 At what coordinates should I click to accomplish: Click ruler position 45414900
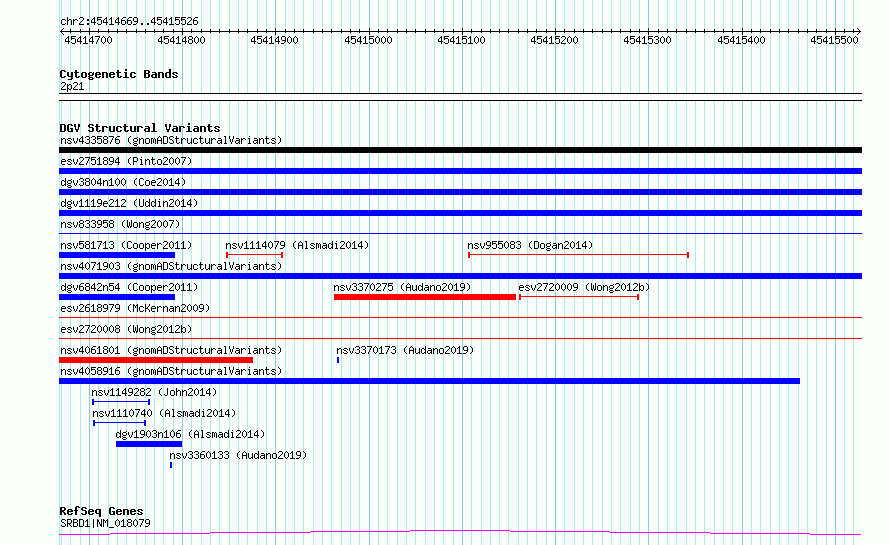[x=275, y=40]
